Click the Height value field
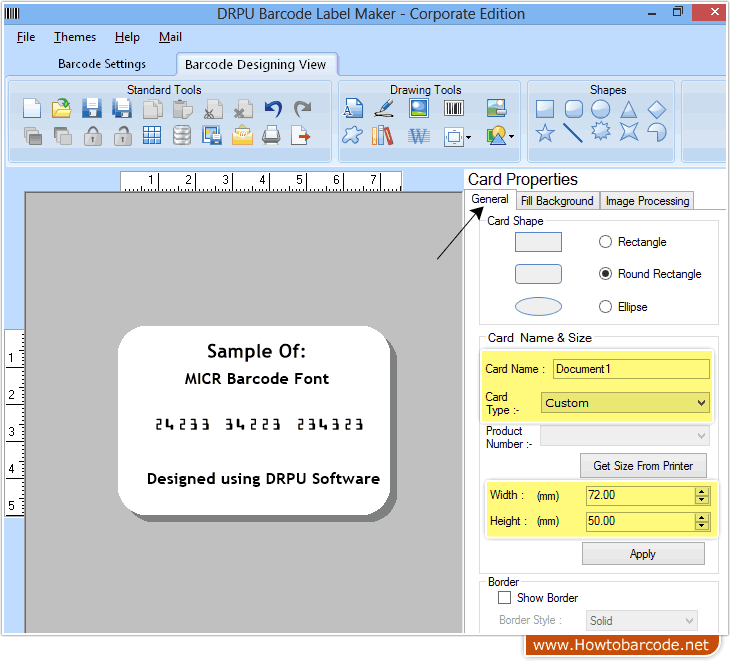 641,521
